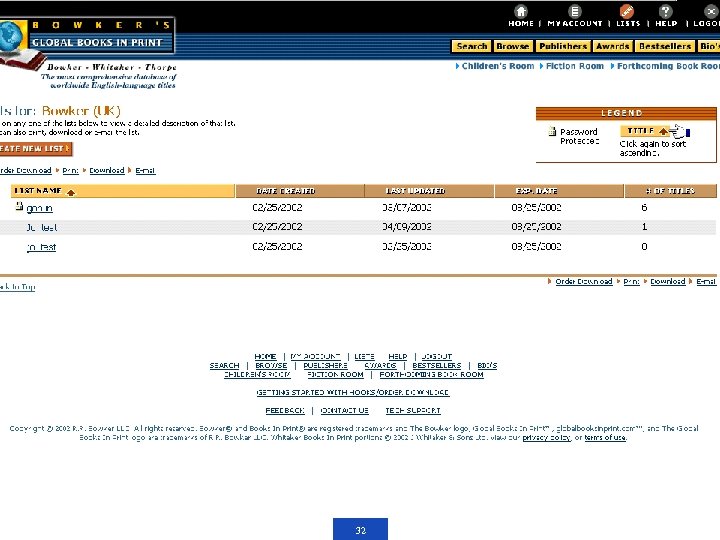Click the titles count 6 in first row
The image size is (720, 540).
point(644,208)
